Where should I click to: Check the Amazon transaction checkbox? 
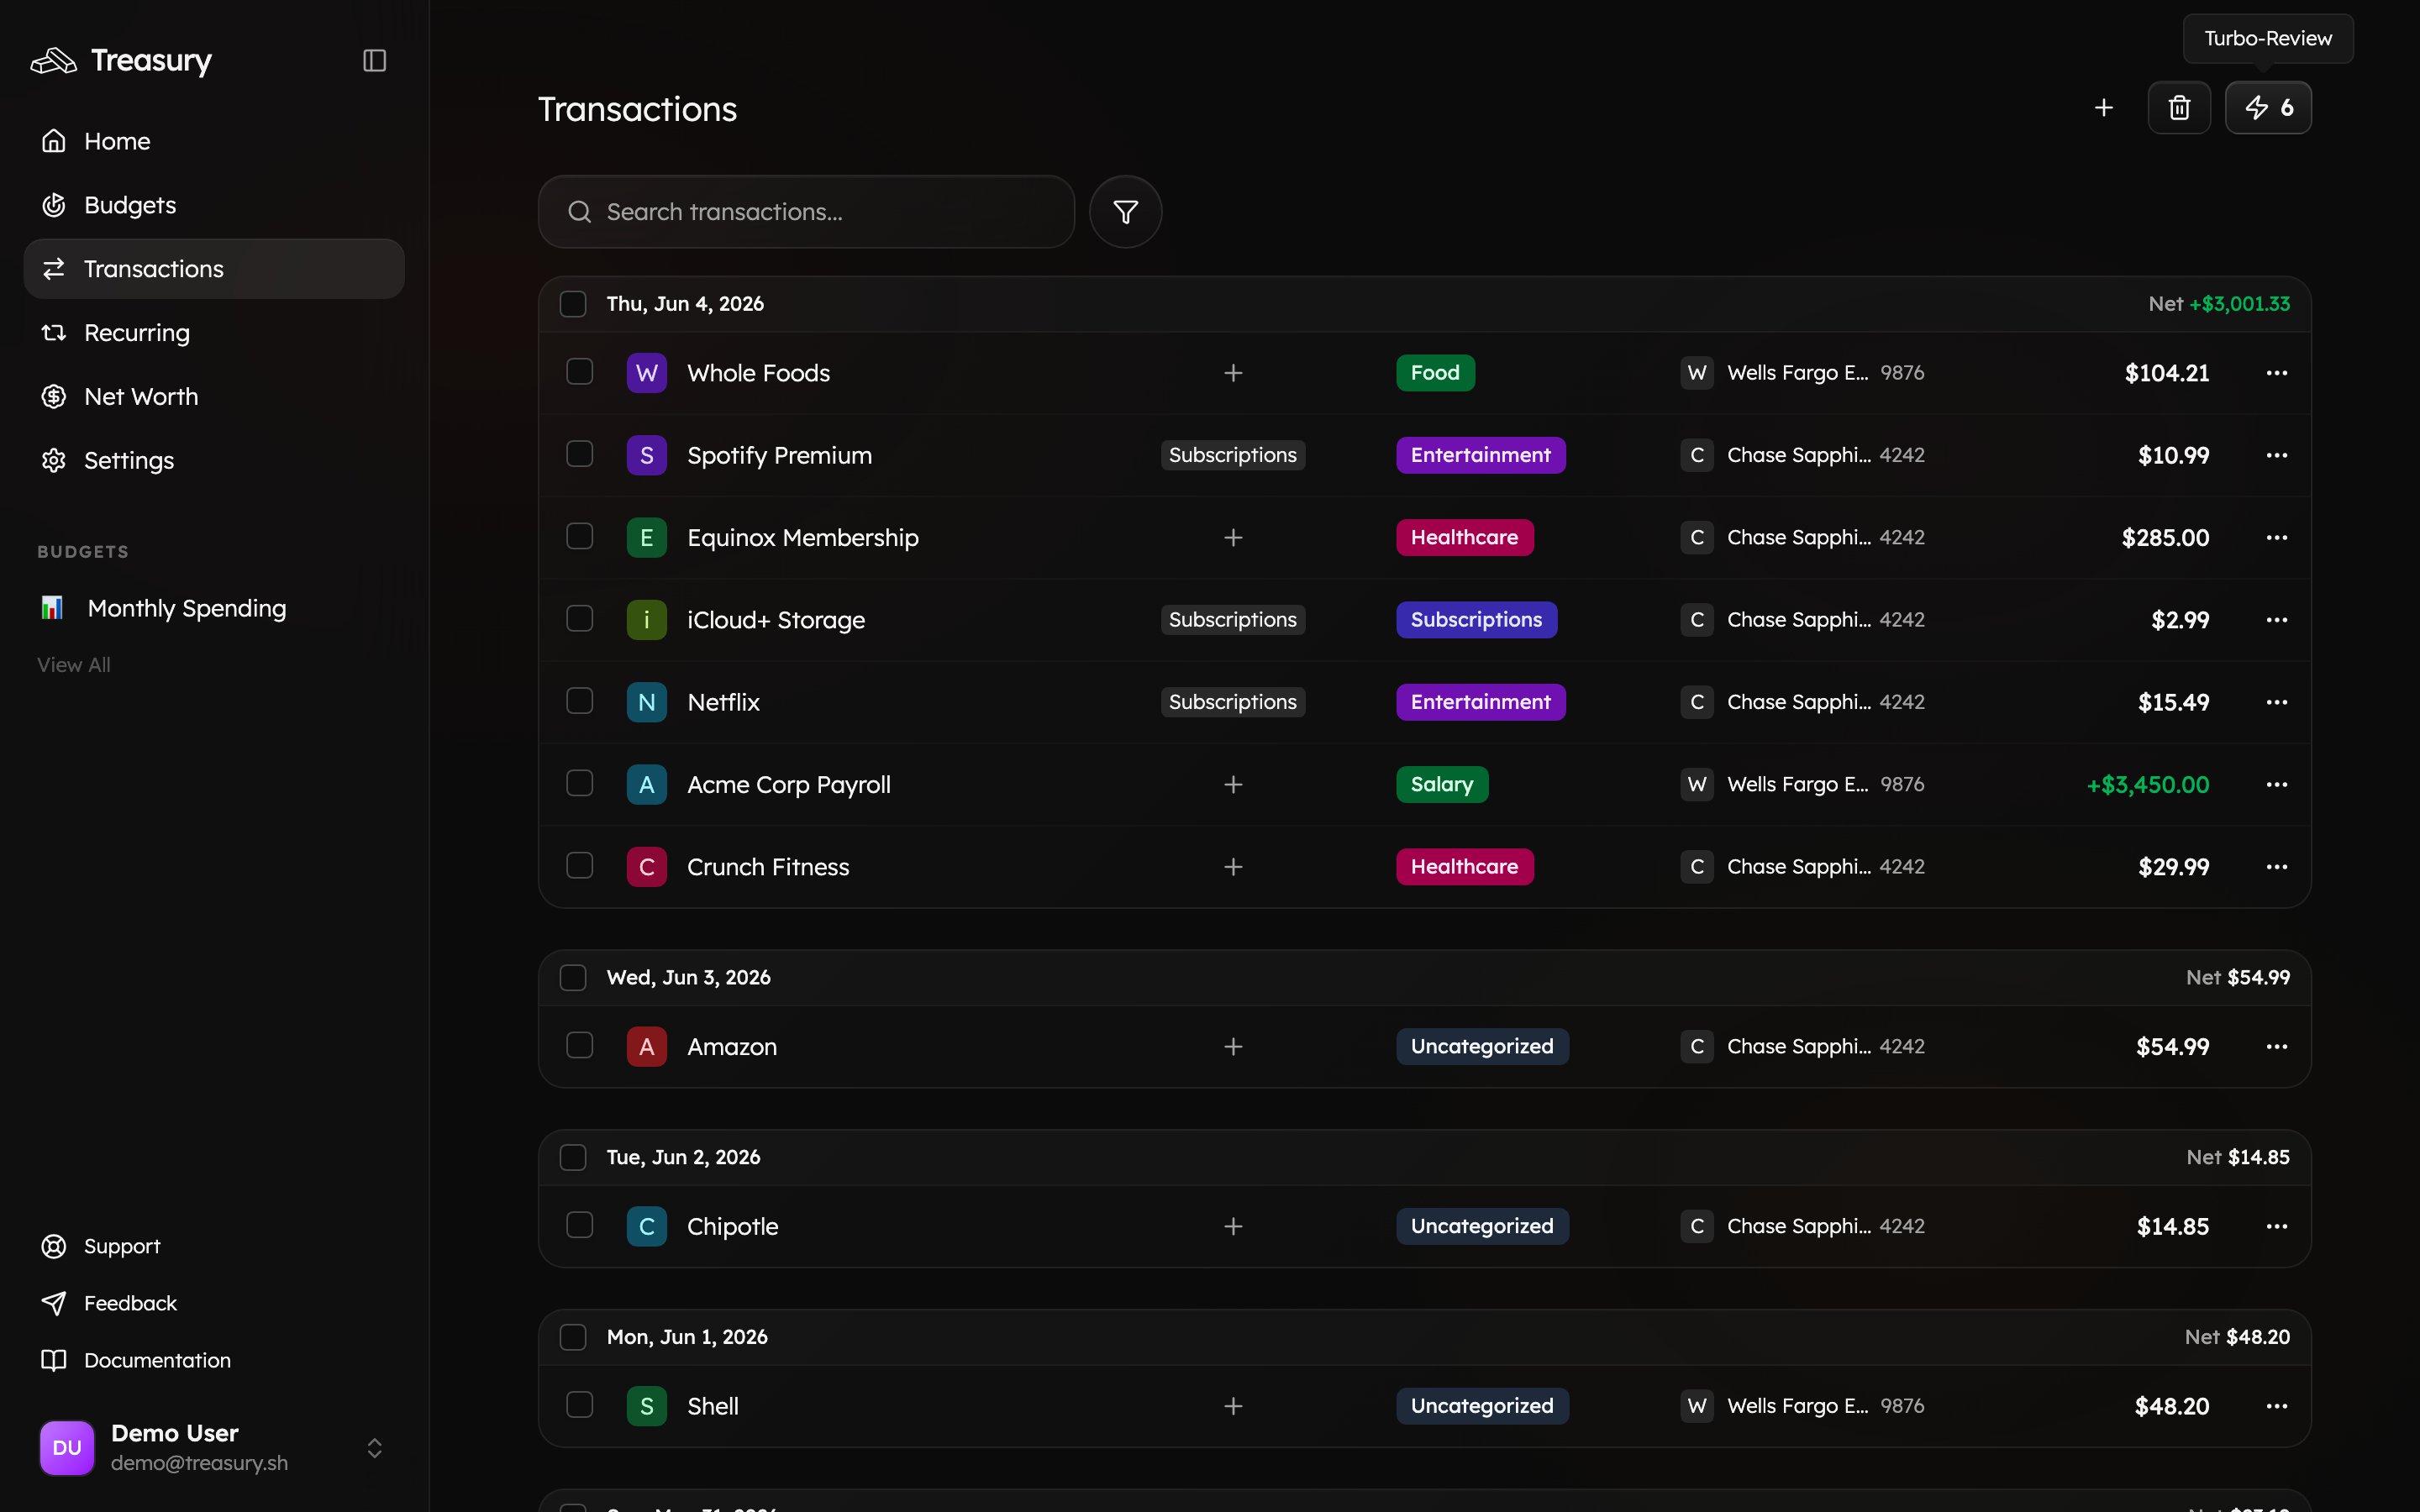[580, 1045]
